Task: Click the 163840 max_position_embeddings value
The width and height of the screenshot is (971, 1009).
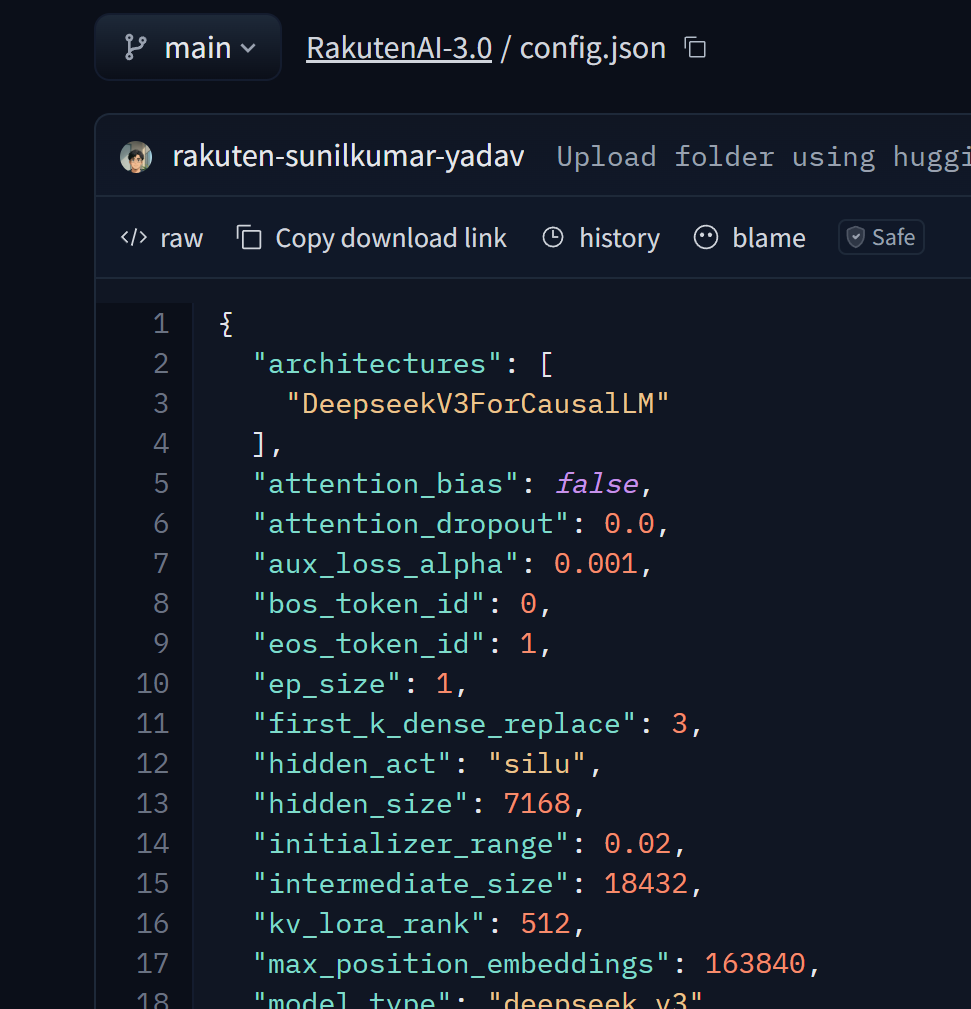Action: [x=755, y=964]
